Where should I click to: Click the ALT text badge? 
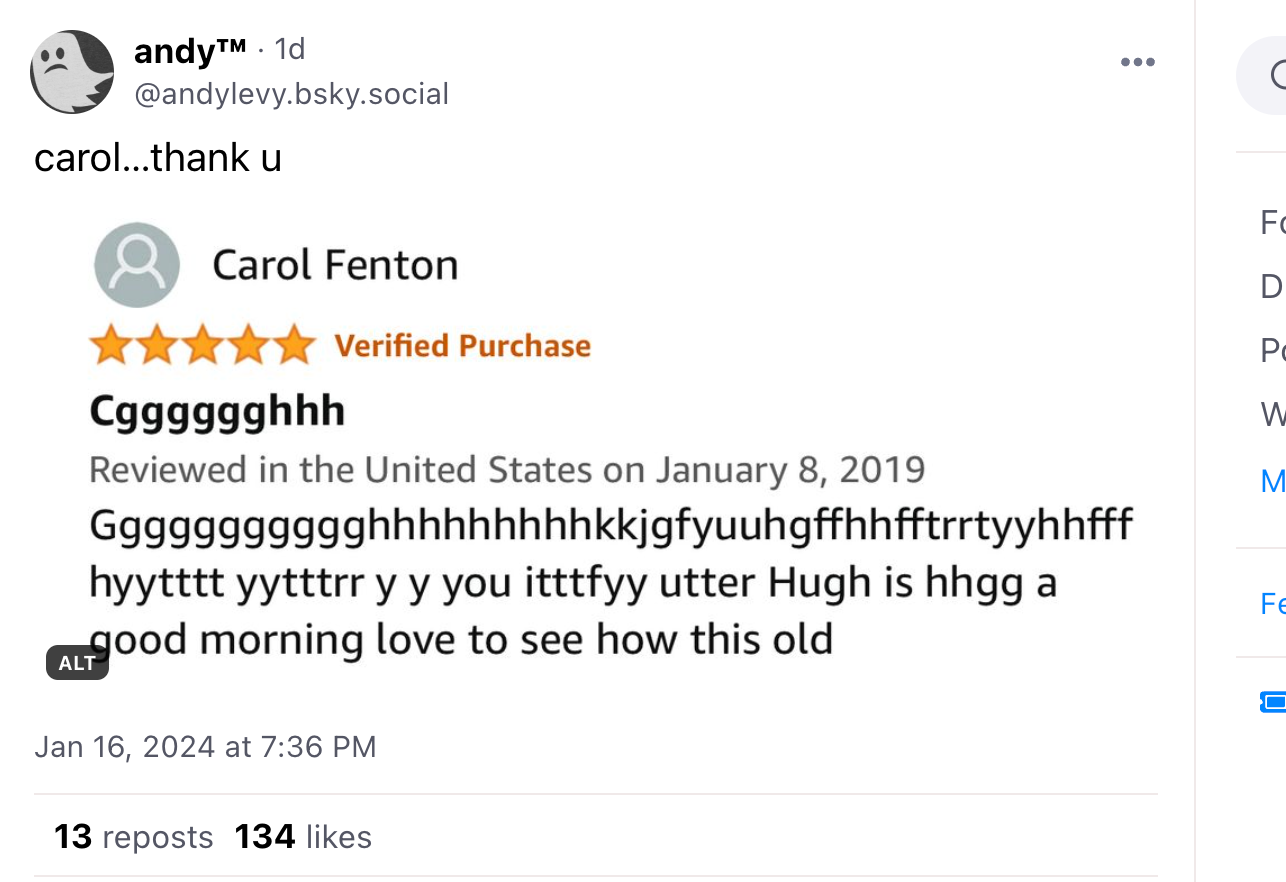pyautogui.click(x=77, y=663)
